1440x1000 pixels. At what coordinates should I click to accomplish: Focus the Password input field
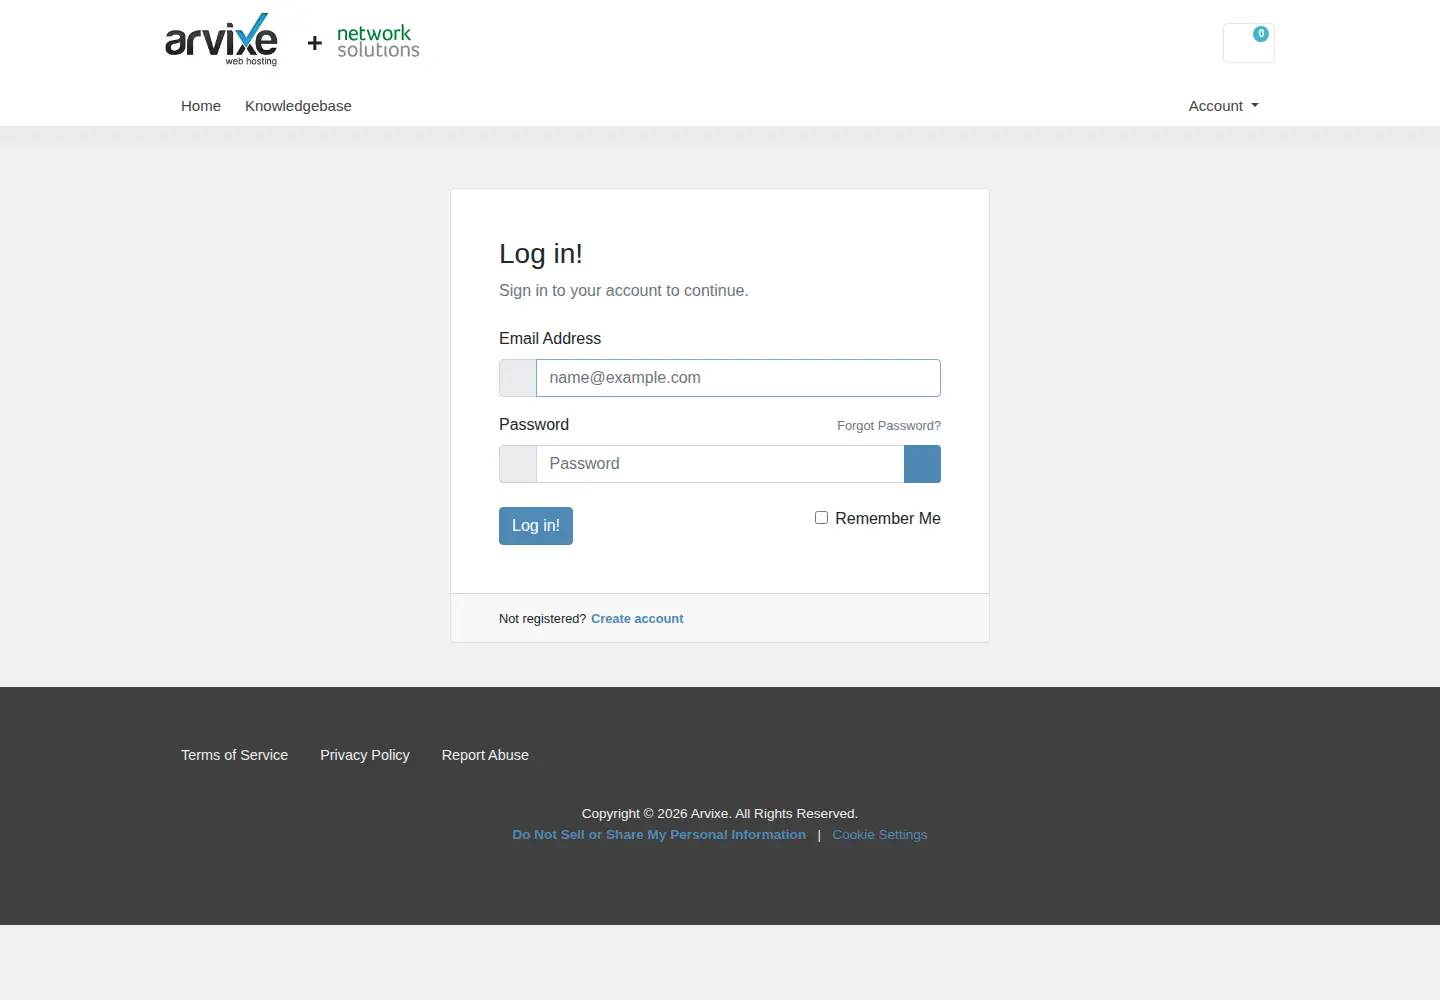[x=720, y=464]
